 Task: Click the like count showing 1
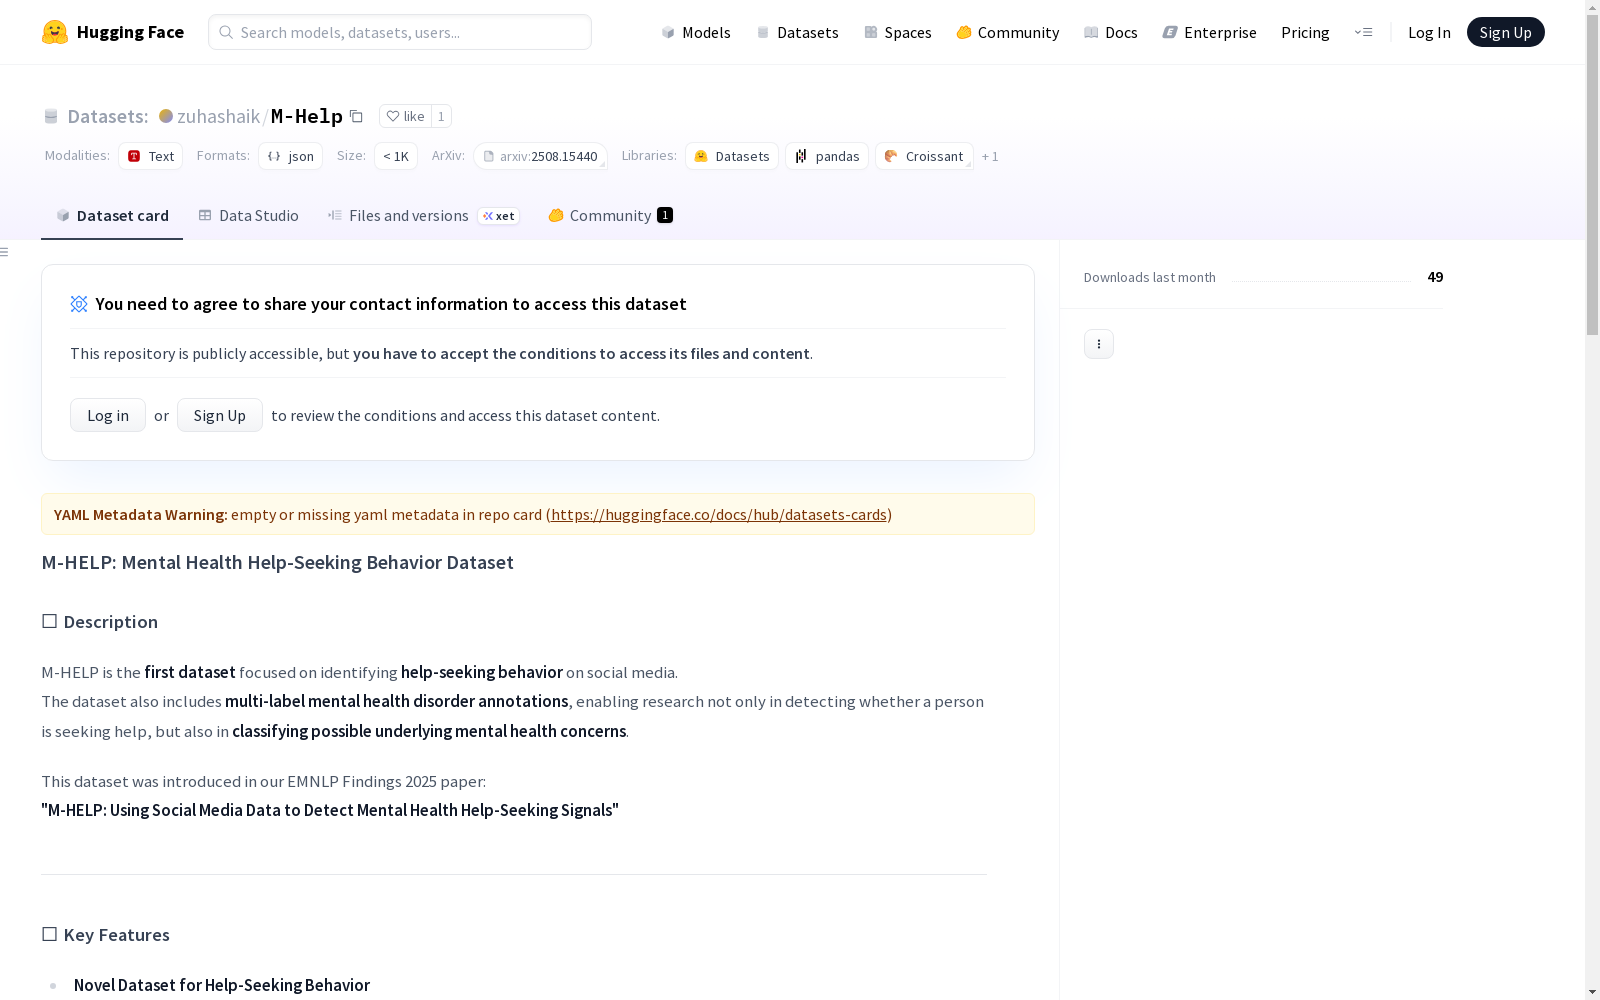[x=441, y=116]
